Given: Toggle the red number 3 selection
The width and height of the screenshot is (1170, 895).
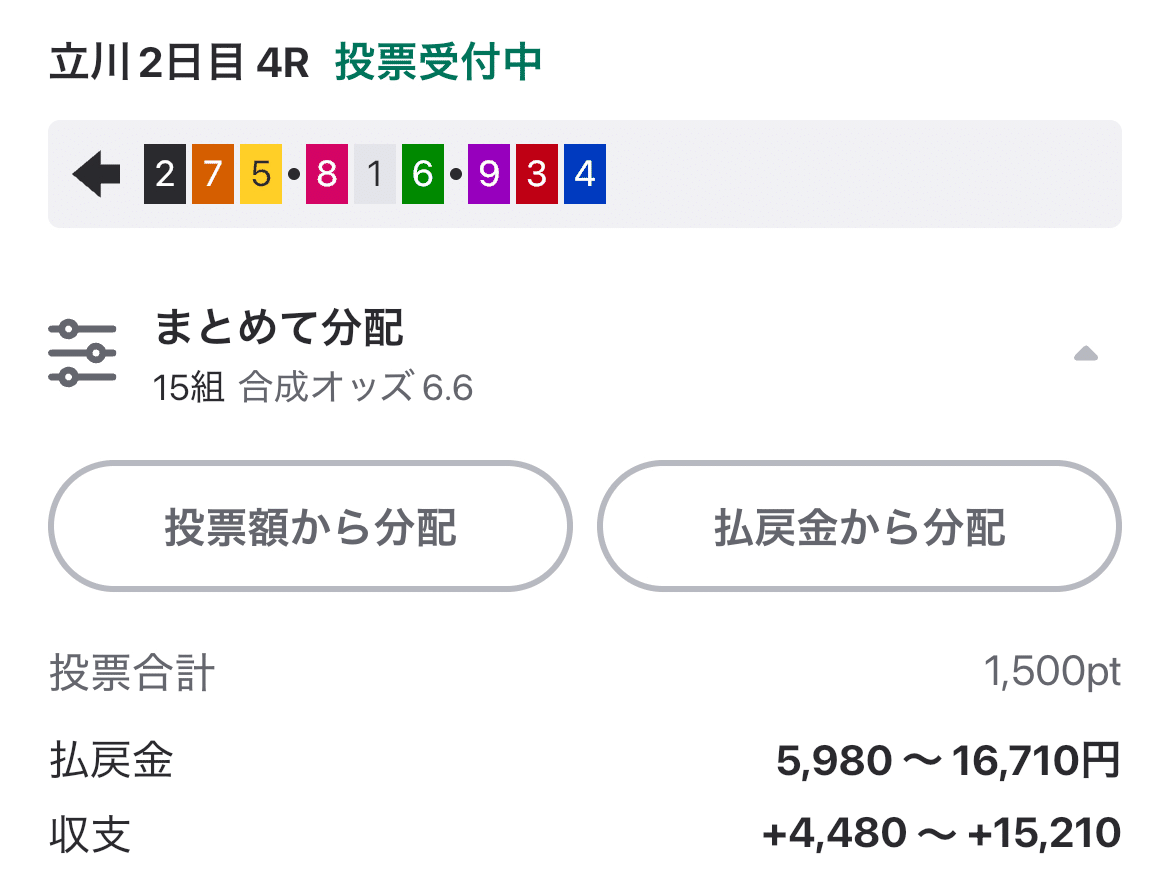Looking at the screenshot, I should click(x=536, y=172).
